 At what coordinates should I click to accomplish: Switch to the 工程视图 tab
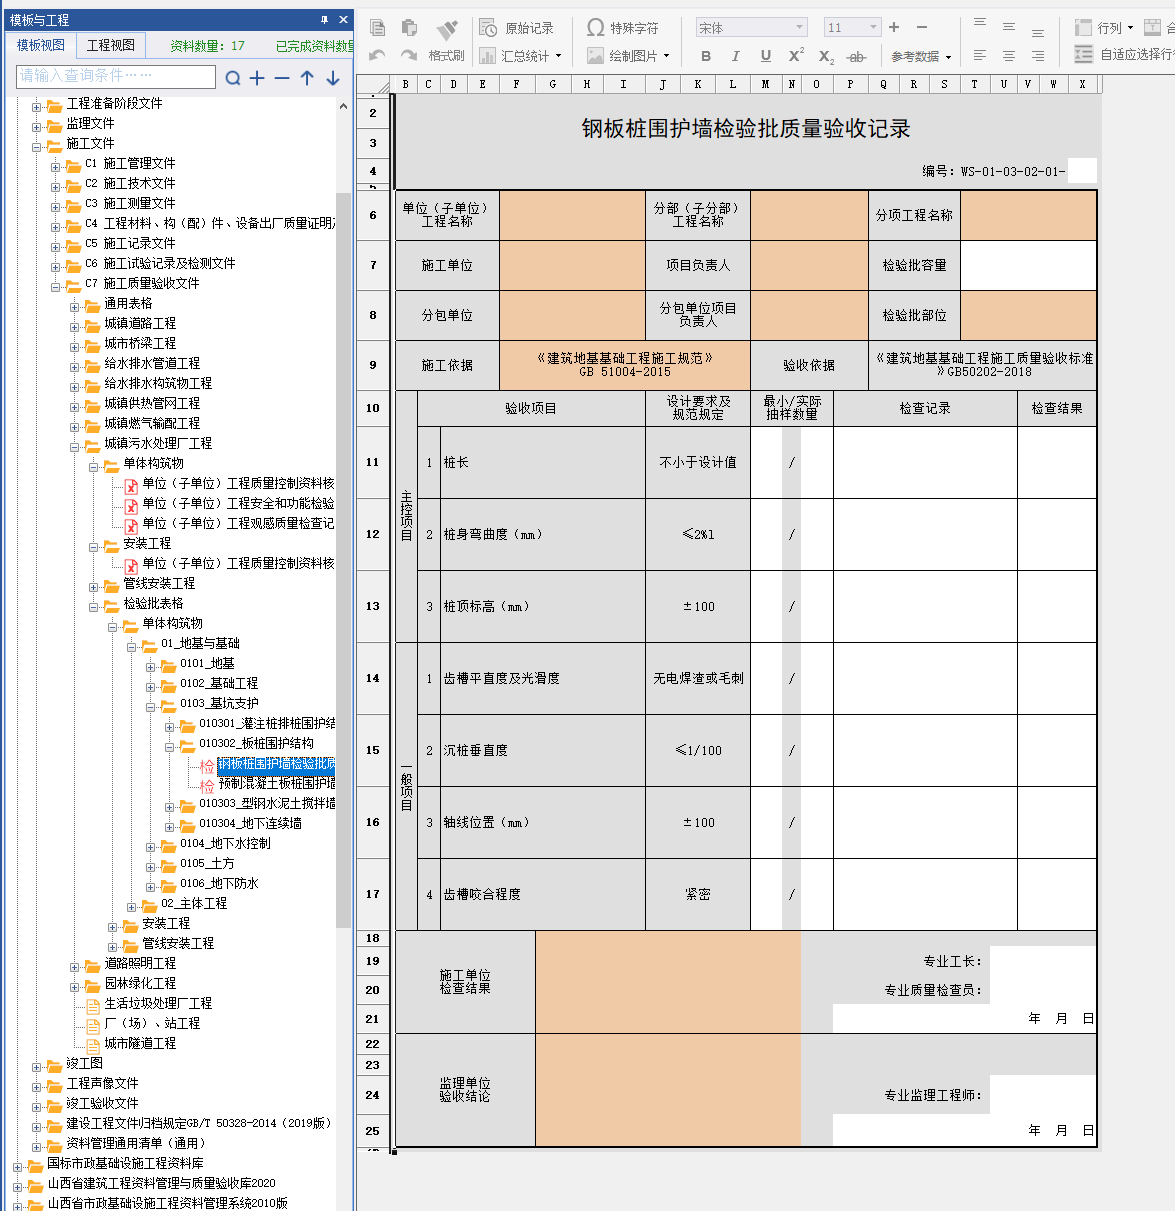(x=110, y=45)
